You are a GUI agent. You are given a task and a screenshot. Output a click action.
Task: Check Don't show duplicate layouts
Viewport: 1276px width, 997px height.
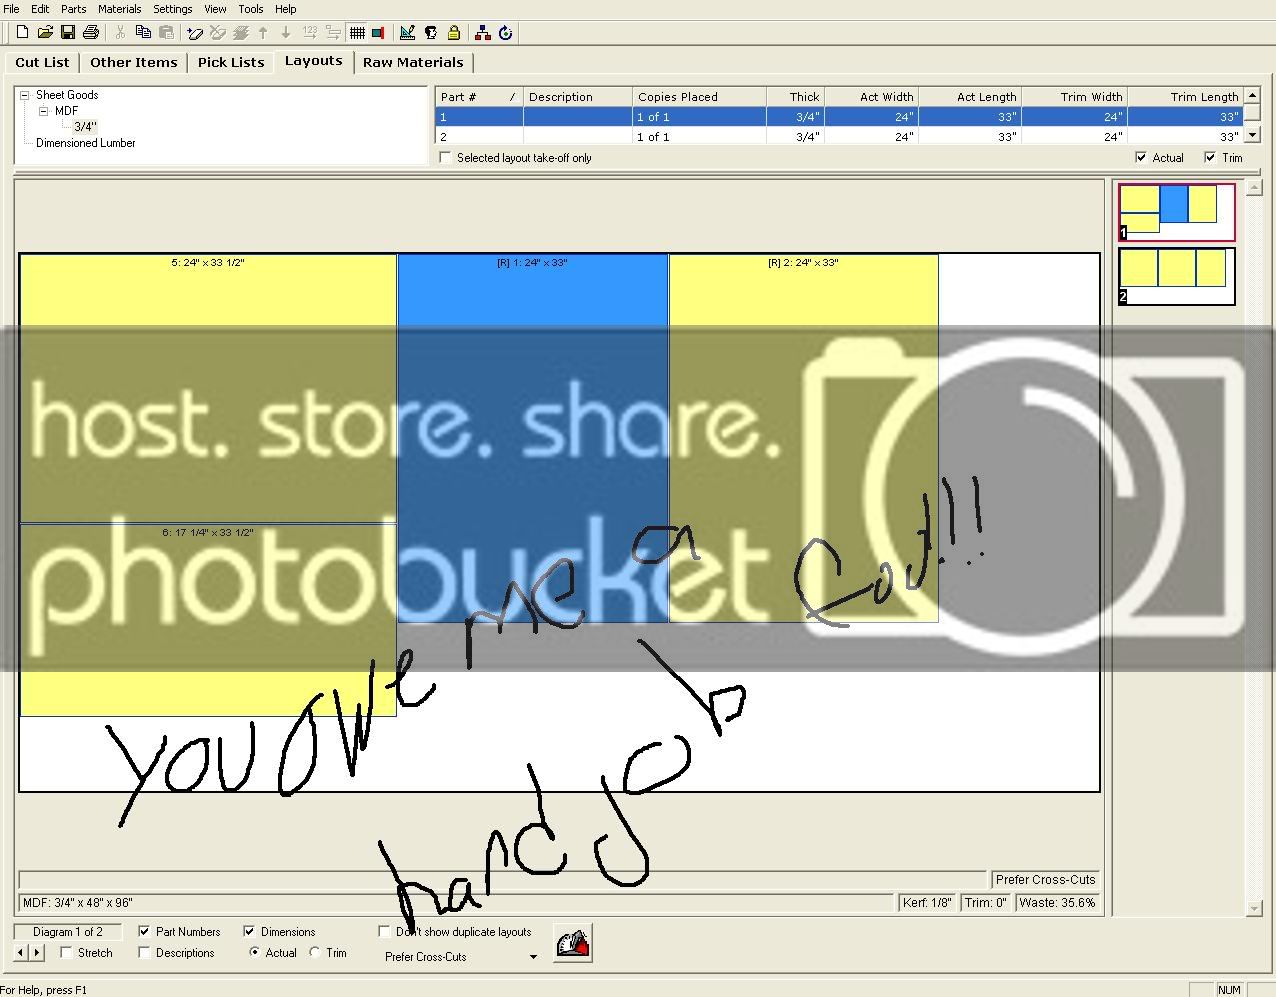point(384,931)
